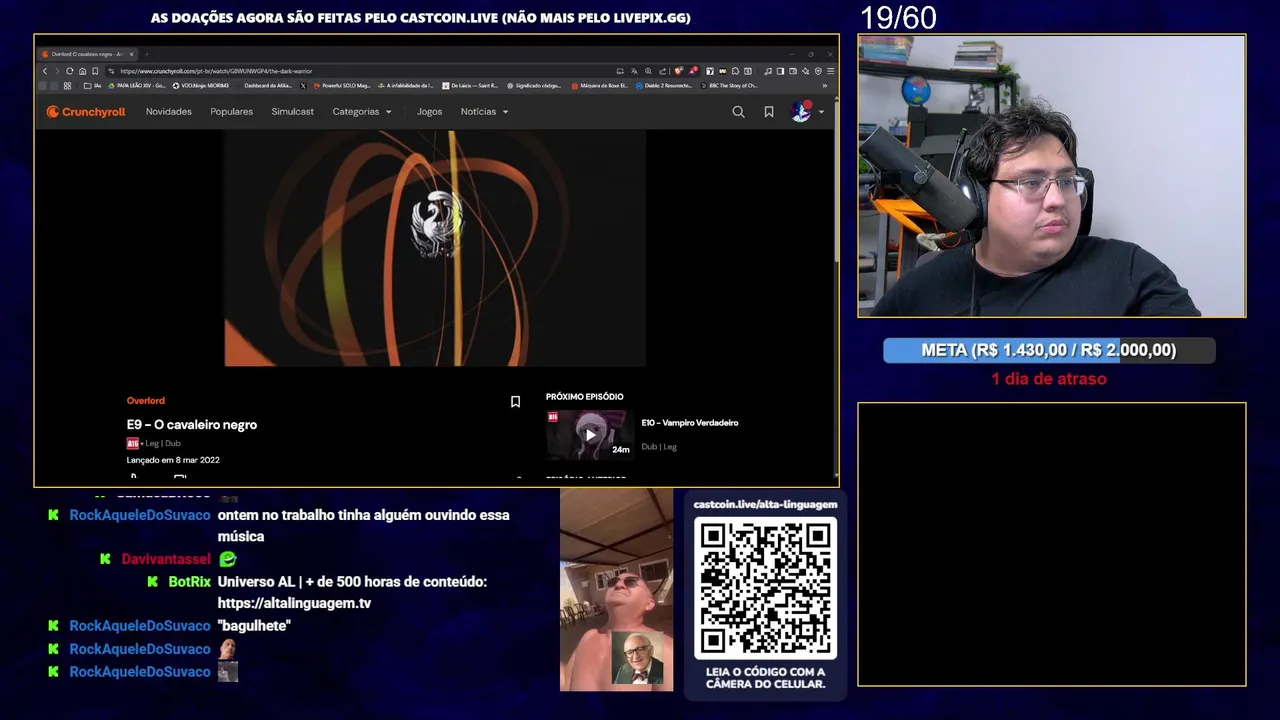Click the "bagulhete" chat message
Viewport: 1280px width, 720px height.
click(254, 625)
